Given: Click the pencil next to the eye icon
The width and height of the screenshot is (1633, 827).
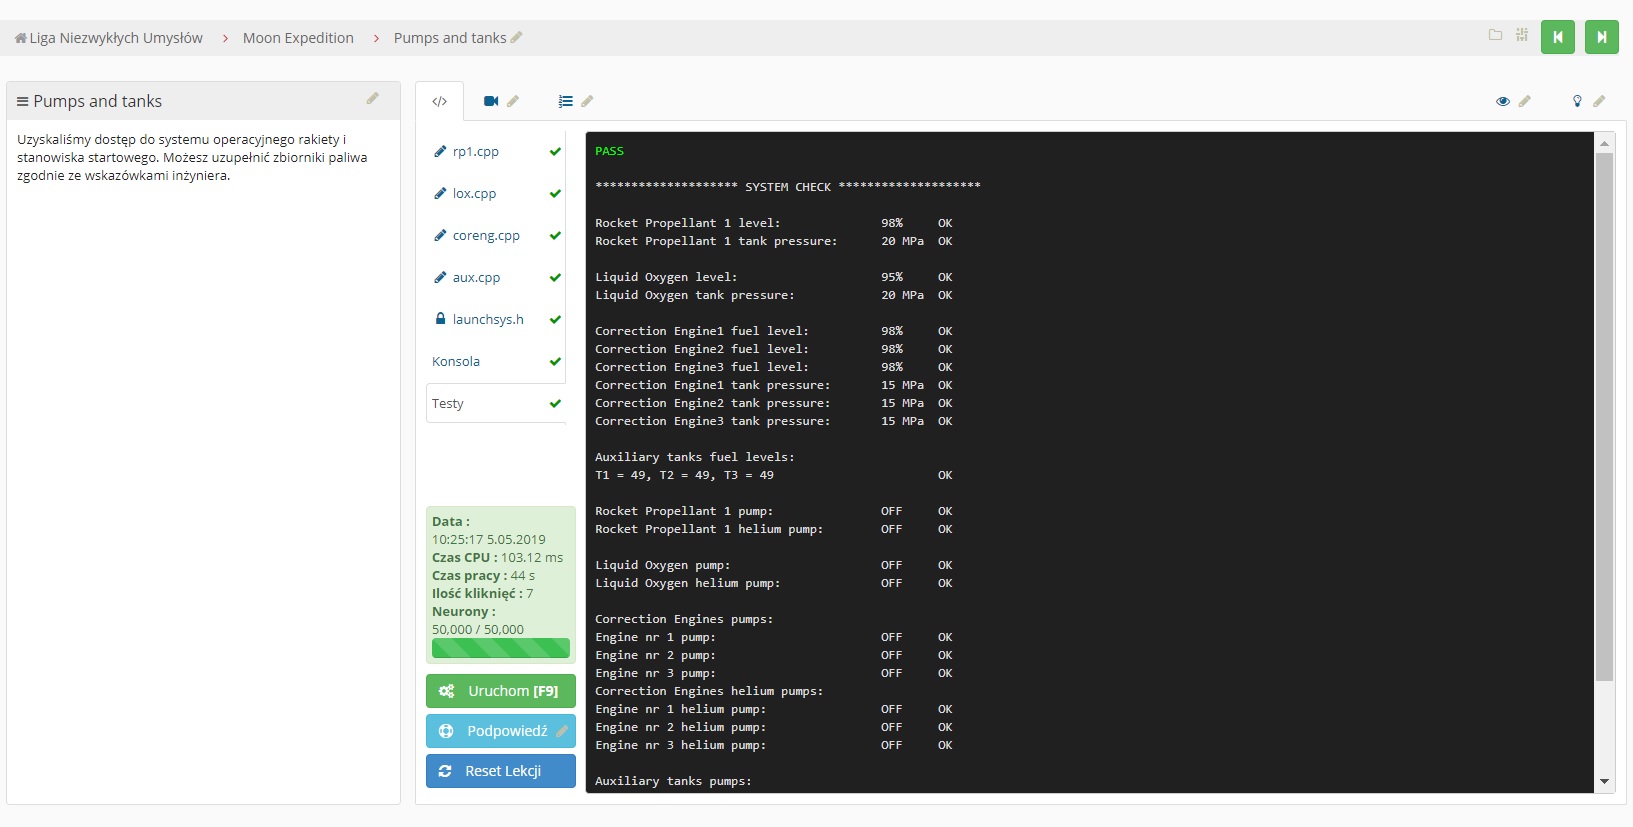Looking at the screenshot, I should click(1525, 101).
